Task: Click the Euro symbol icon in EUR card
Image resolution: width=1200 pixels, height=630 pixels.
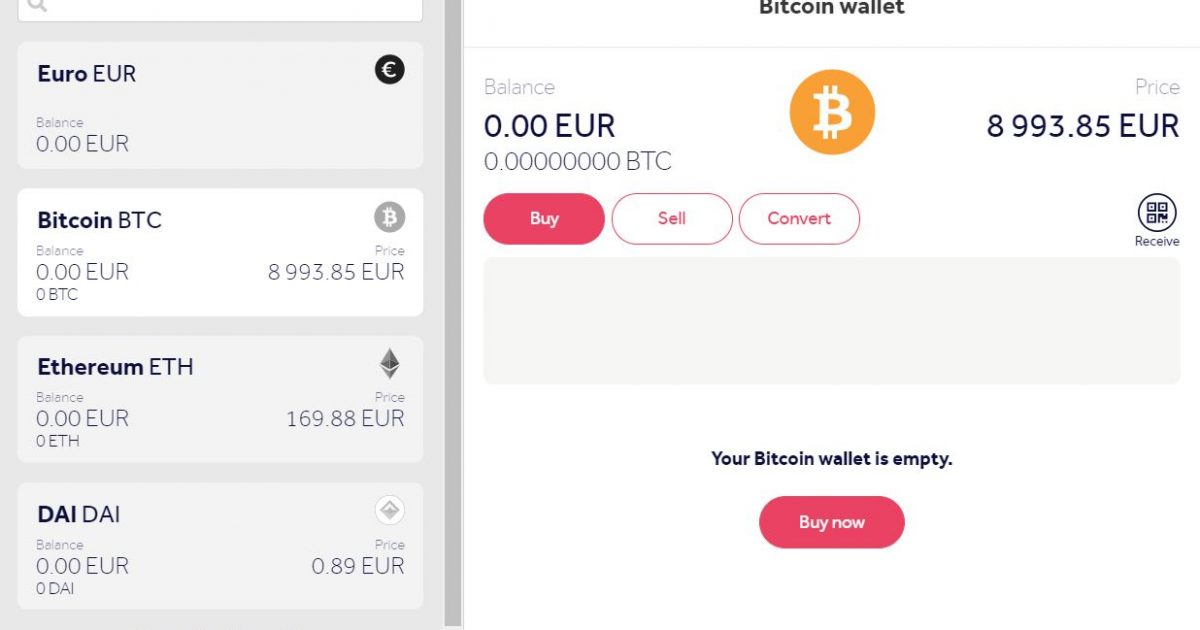Action: click(390, 70)
